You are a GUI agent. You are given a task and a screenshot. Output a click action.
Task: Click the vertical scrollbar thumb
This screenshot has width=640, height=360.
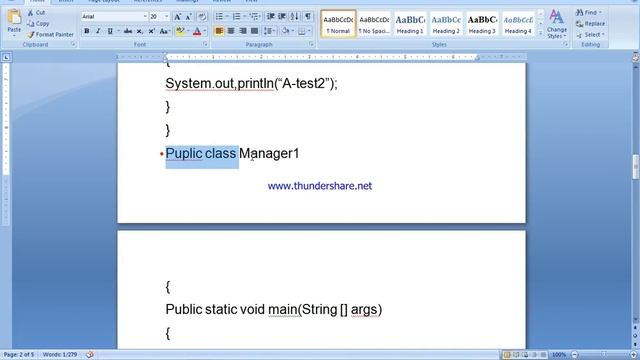(636, 167)
